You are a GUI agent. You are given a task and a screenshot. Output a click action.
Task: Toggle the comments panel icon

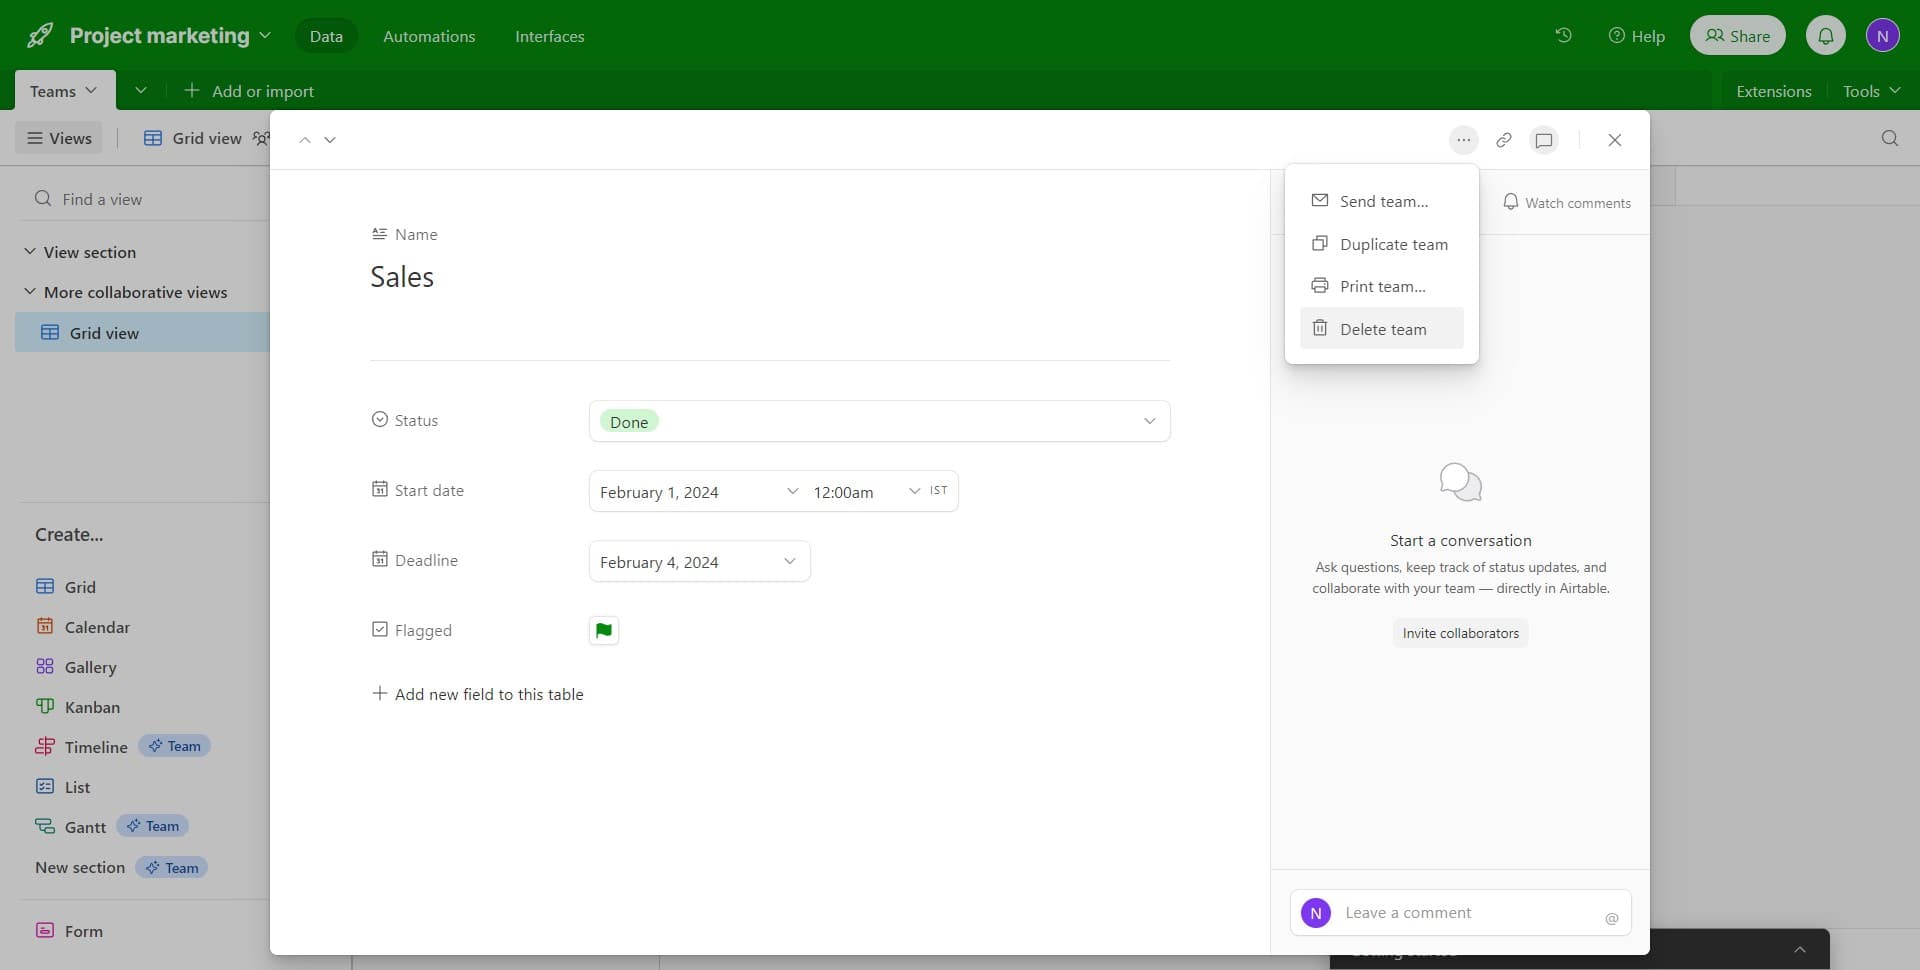1544,140
